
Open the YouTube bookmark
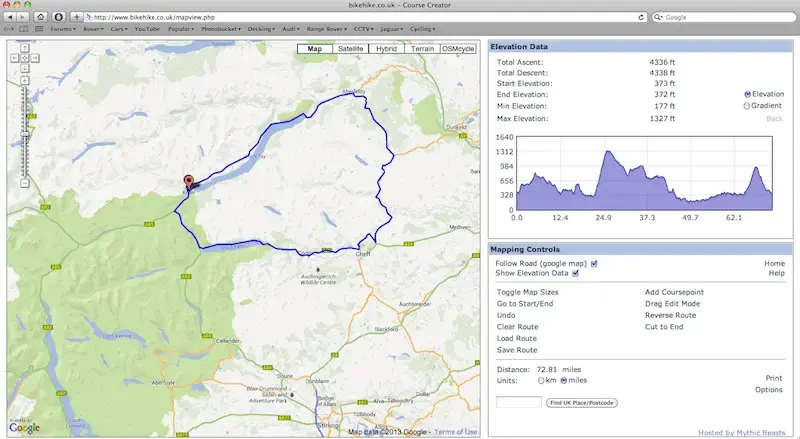[147, 29]
